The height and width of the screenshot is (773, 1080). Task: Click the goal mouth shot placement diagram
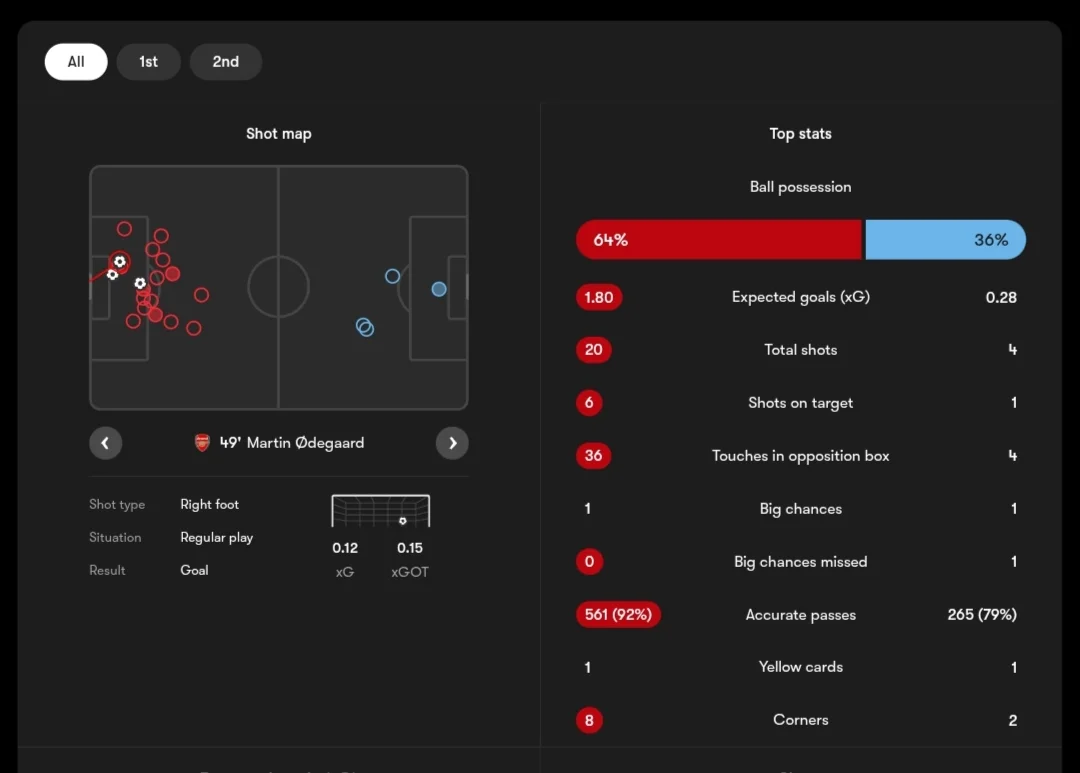point(380,511)
